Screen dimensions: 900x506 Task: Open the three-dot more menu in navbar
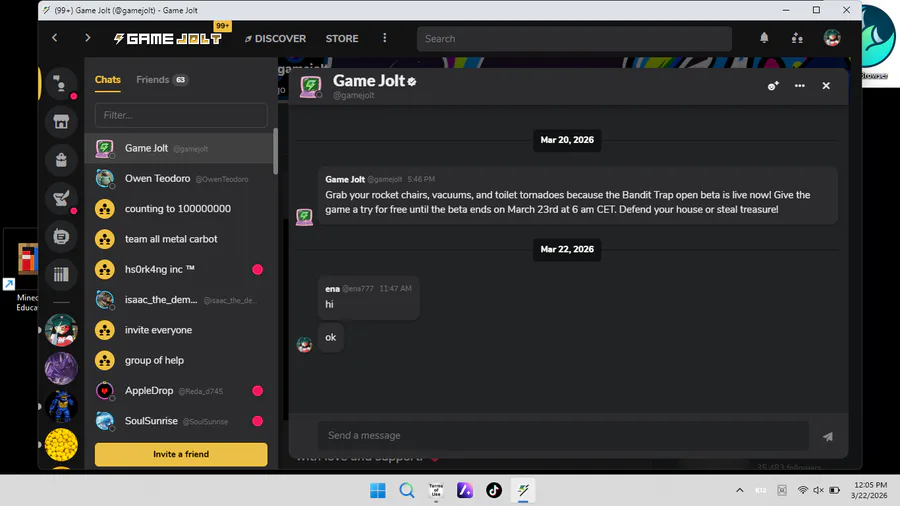pyautogui.click(x=385, y=38)
